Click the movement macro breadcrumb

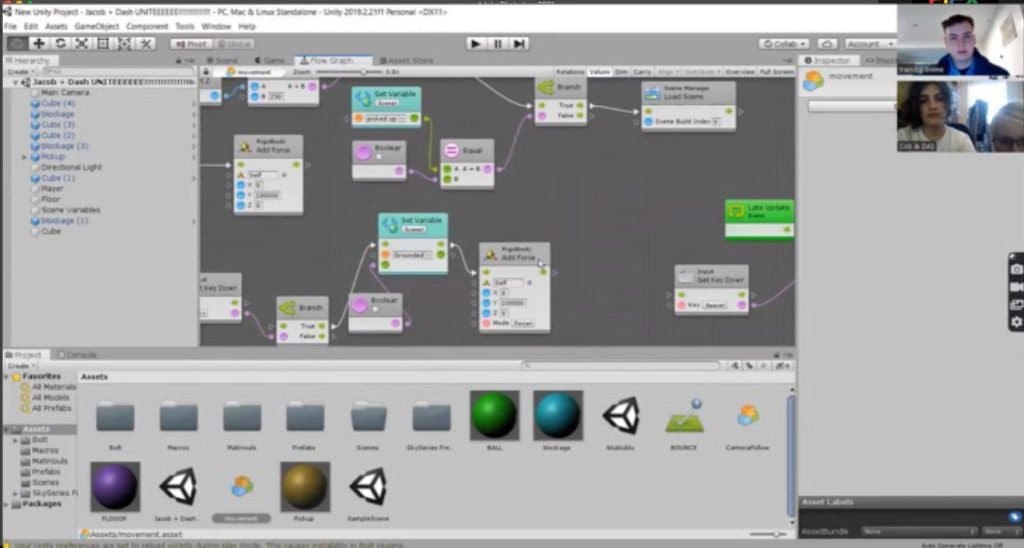(249, 72)
